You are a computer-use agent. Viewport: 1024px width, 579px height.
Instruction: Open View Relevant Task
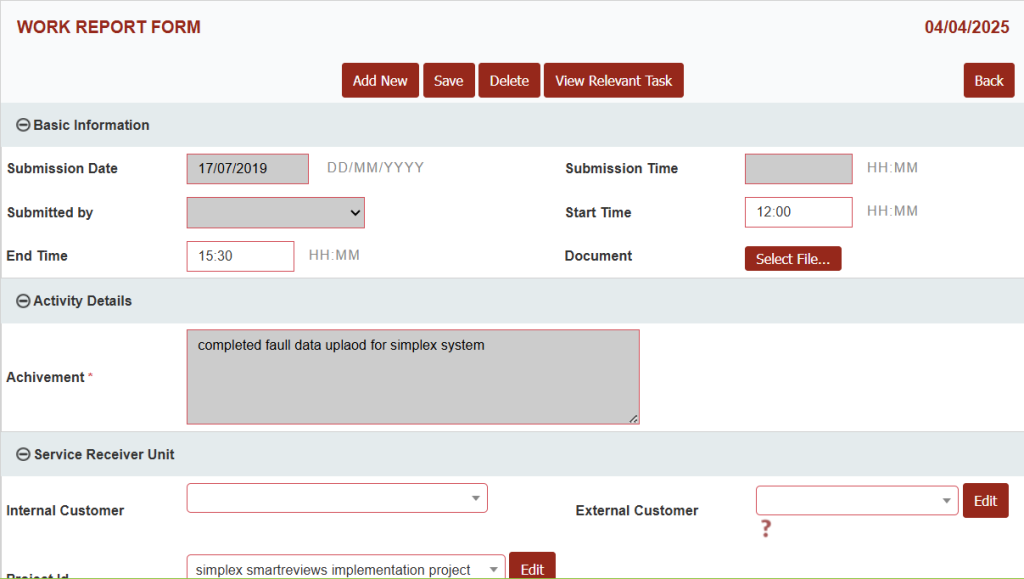(613, 81)
